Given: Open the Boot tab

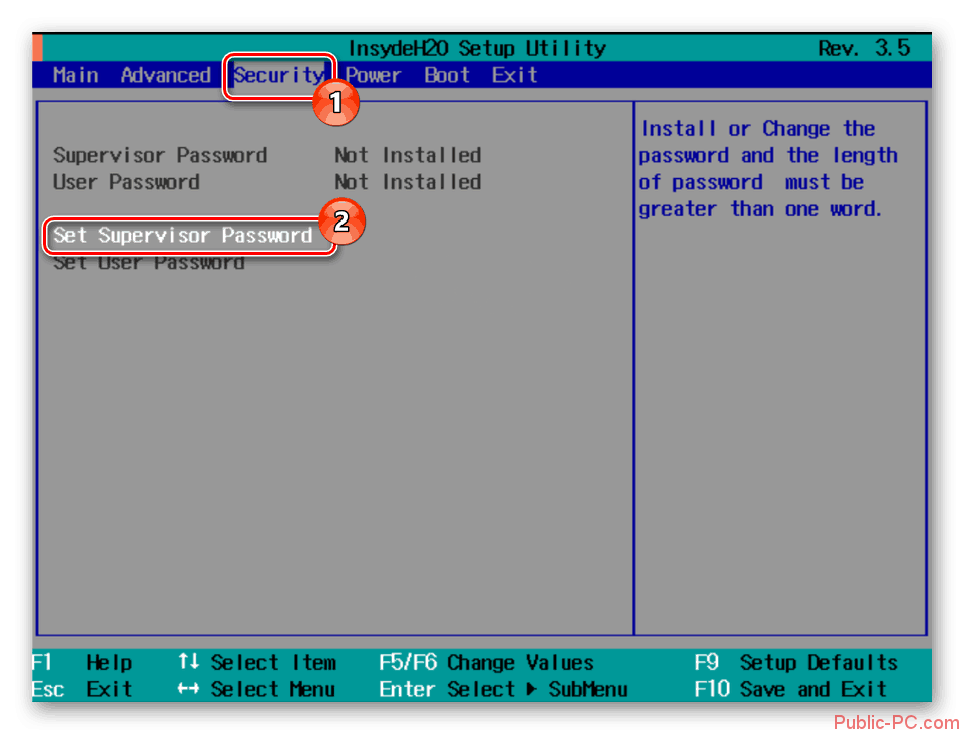Looking at the screenshot, I should (x=446, y=75).
